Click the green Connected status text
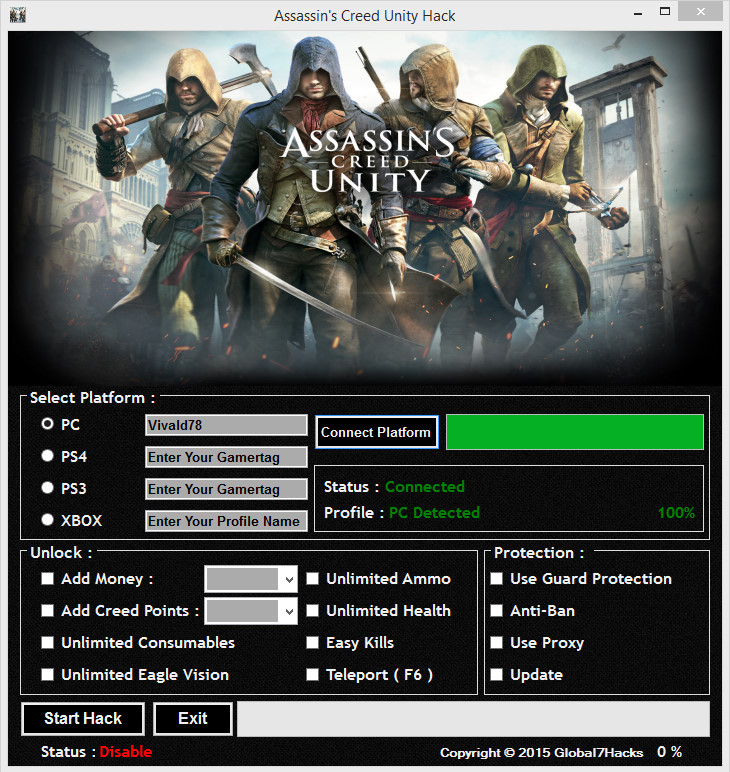Screen dimensions: 730x772 (x=425, y=486)
